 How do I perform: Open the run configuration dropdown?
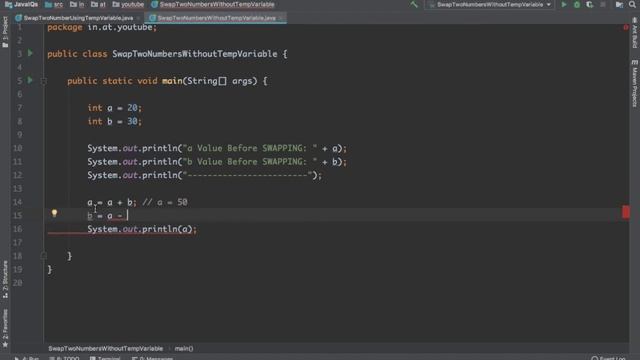(490, 4)
